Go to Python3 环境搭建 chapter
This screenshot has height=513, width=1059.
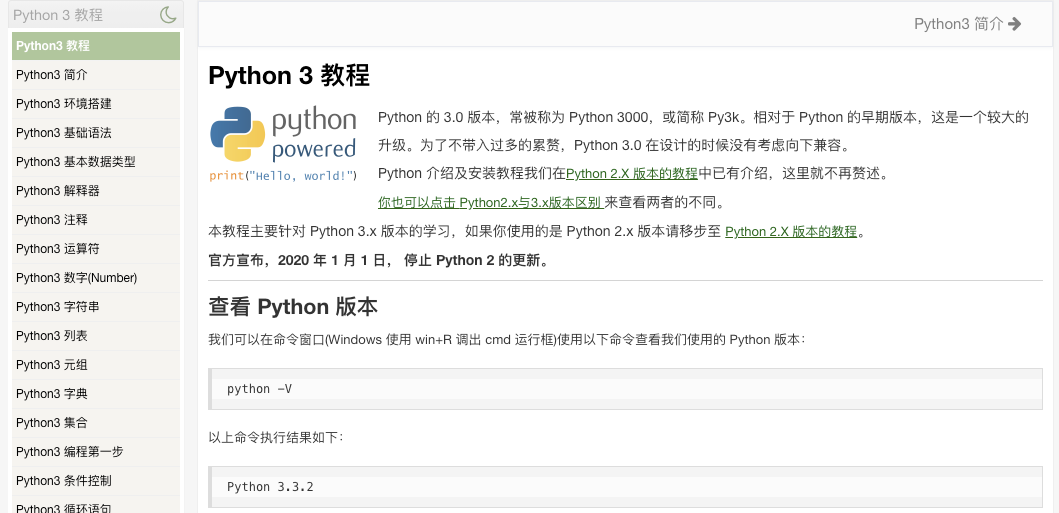click(x=96, y=104)
